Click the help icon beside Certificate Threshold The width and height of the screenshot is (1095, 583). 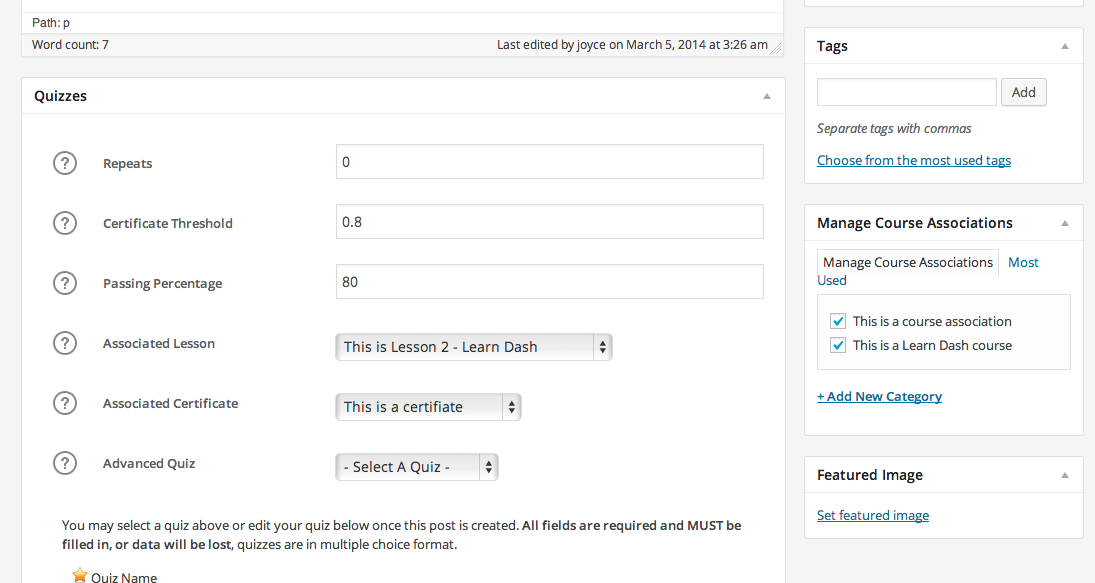[x=65, y=223]
